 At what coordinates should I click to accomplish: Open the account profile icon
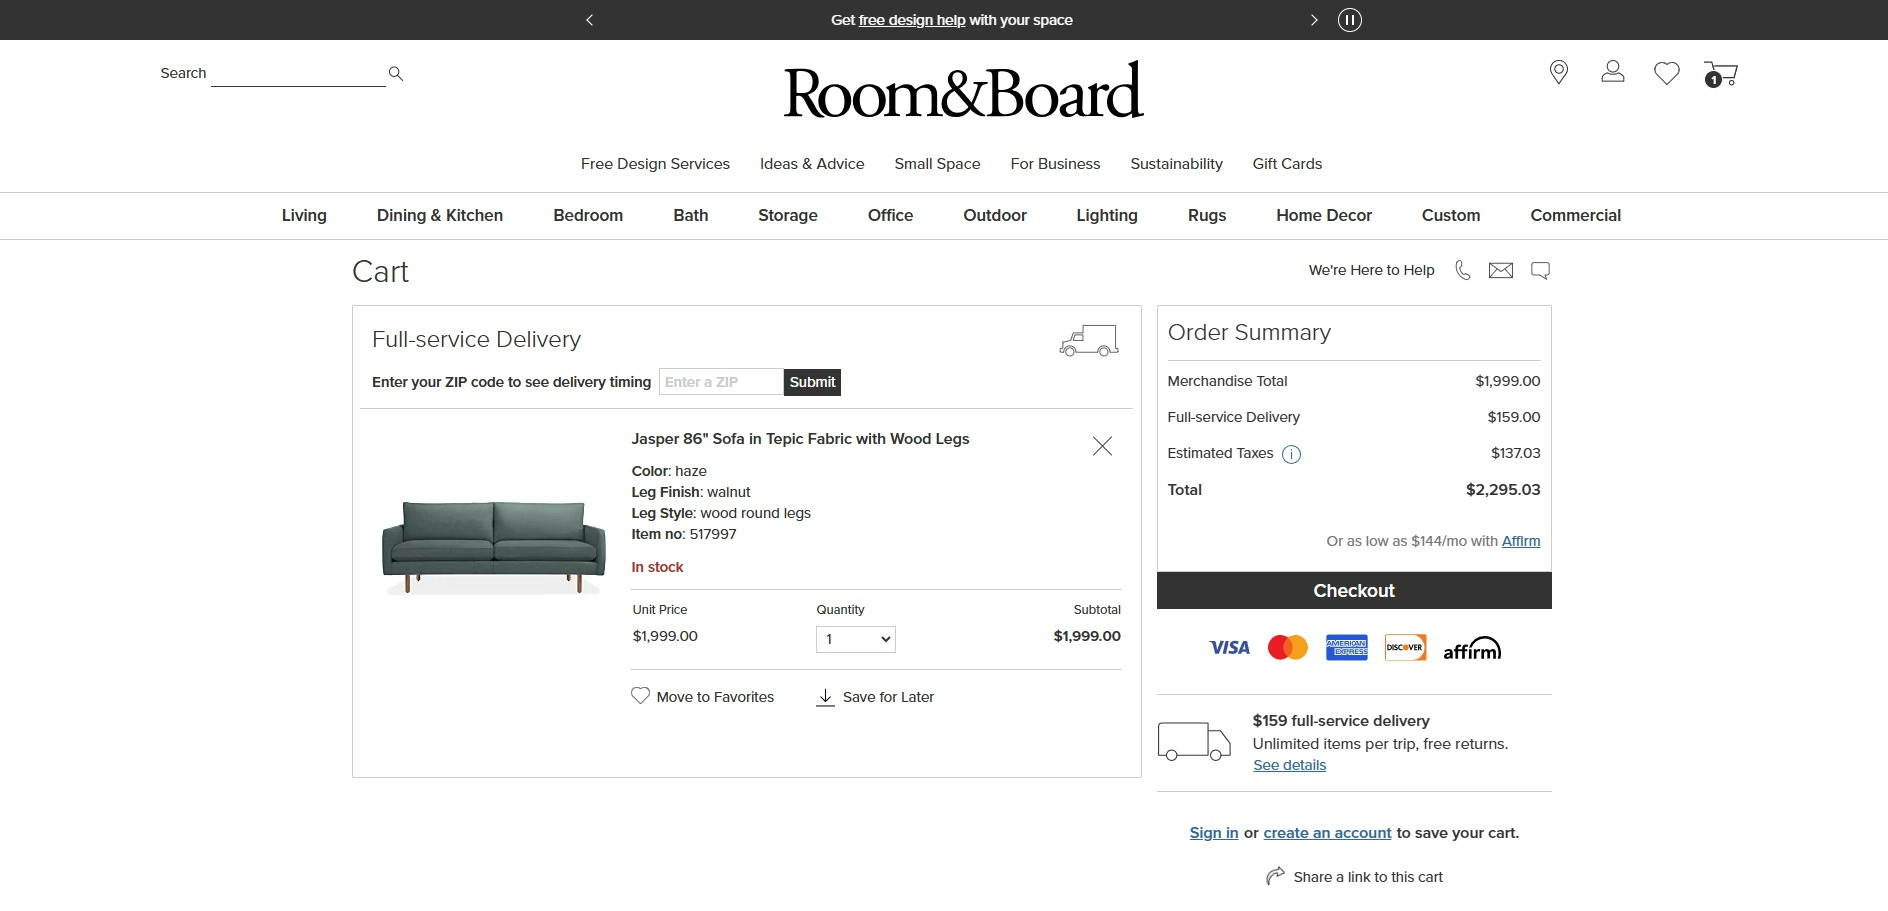point(1612,72)
